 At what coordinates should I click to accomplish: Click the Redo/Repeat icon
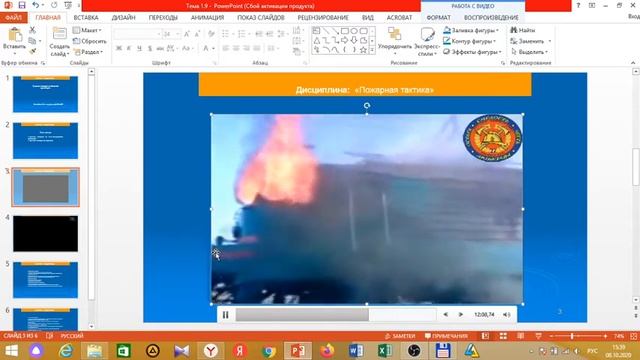[54, 5]
